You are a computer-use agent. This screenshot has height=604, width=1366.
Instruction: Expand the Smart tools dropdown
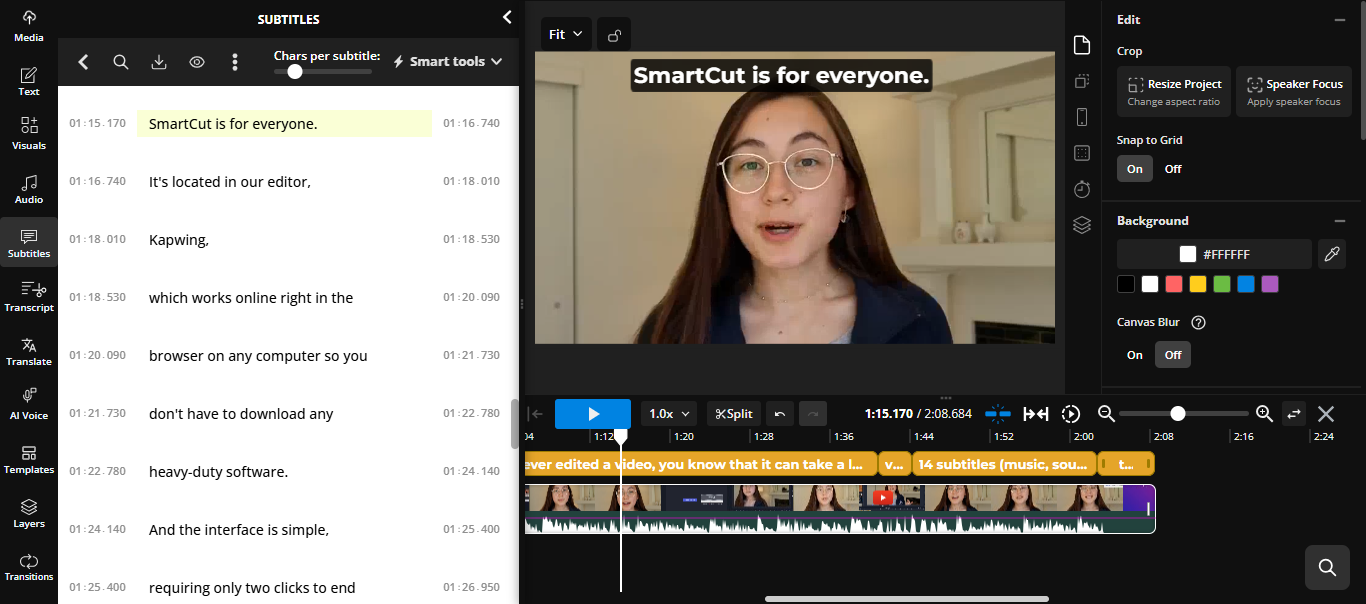click(447, 62)
